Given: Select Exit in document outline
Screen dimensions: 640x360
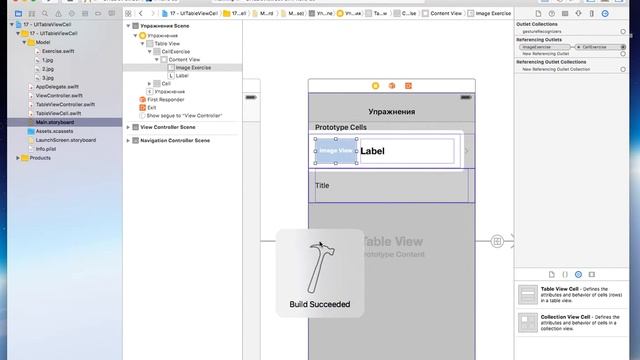Looking at the screenshot, I should tap(152, 108).
